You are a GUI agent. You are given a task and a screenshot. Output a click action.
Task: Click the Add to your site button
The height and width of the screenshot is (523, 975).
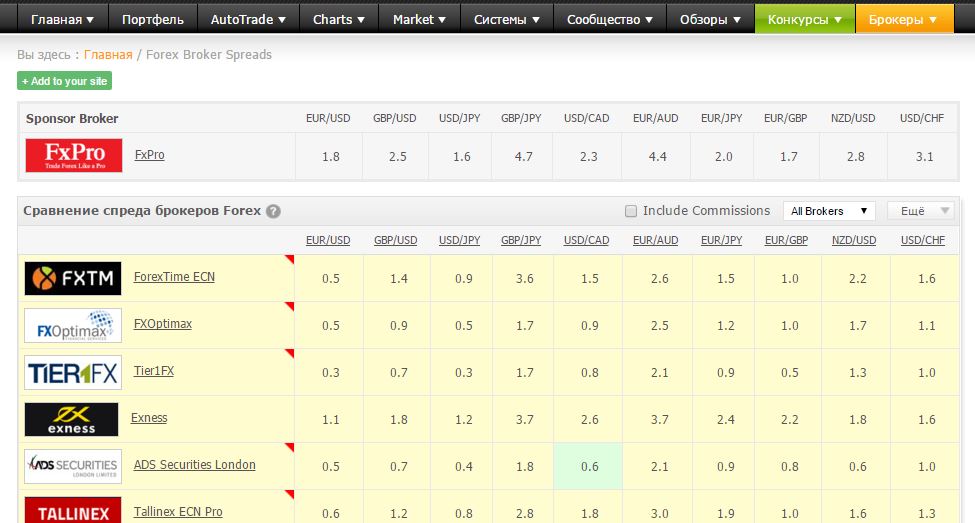click(65, 81)
